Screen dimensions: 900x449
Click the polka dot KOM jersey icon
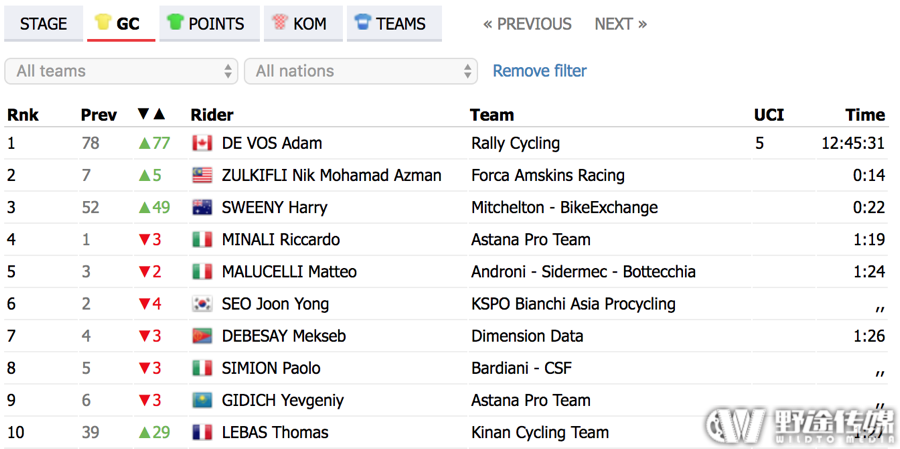(280, 23)
